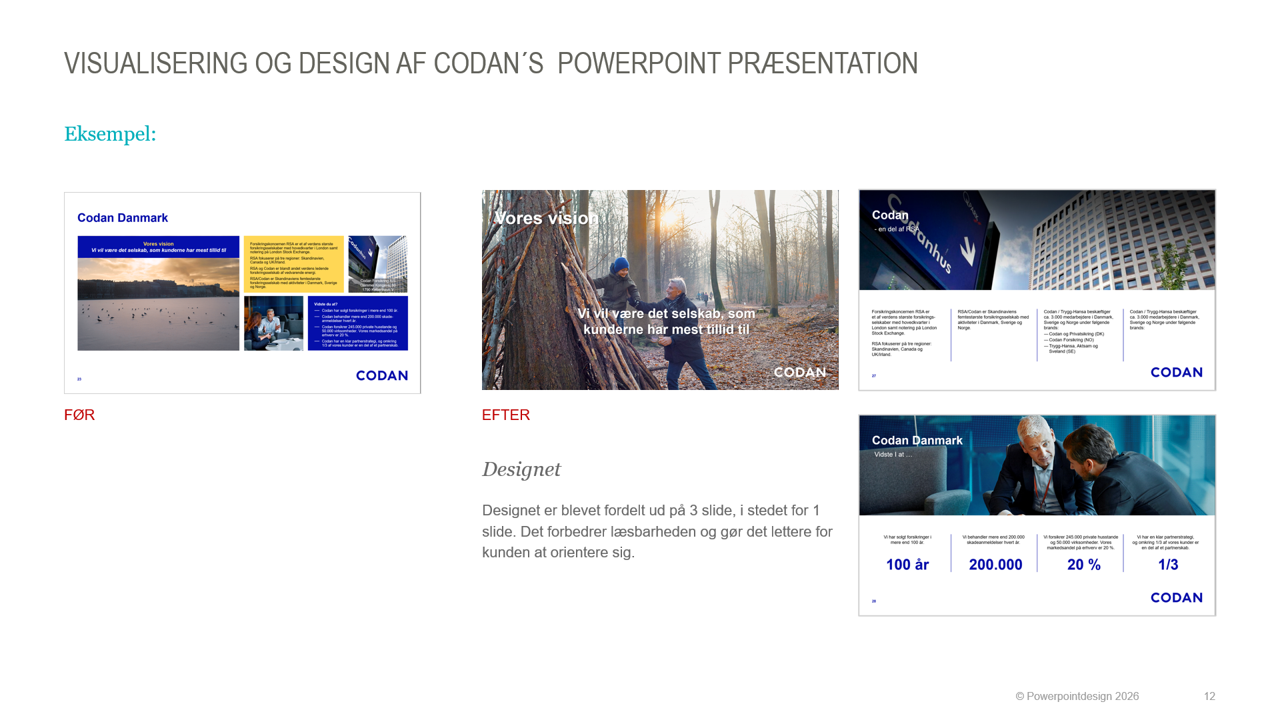Open the Codanhus building slide thumbnail
The height and width of the screenshot is (720, 1280).
[x=1037, y=290]
